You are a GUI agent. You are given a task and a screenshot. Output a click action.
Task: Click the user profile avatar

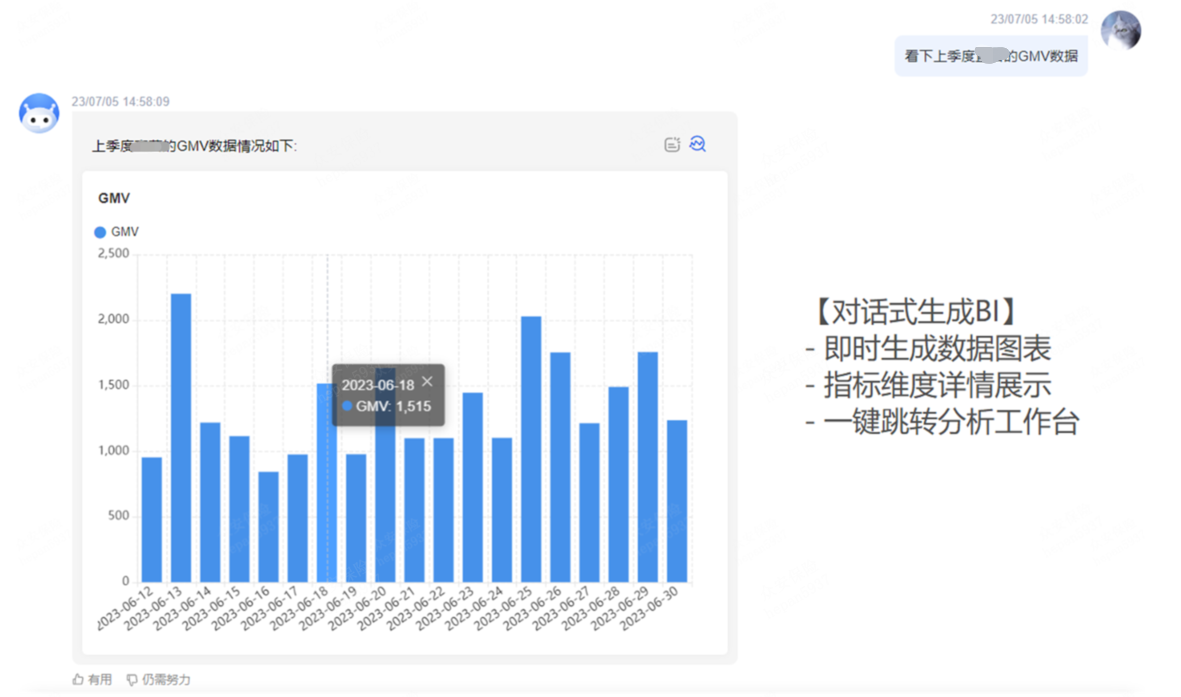pos(1120,31)
